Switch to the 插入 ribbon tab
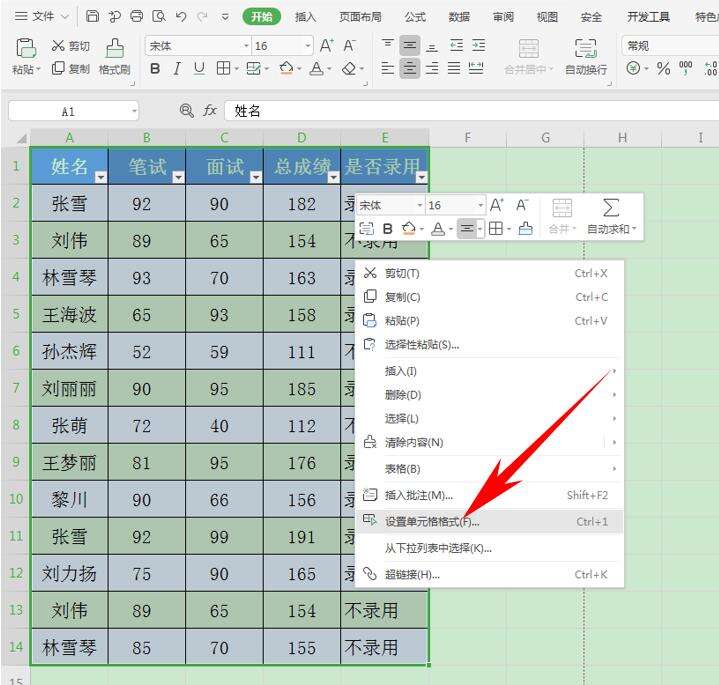This screenshot has width=719, height=685. (x=305, y=17)
